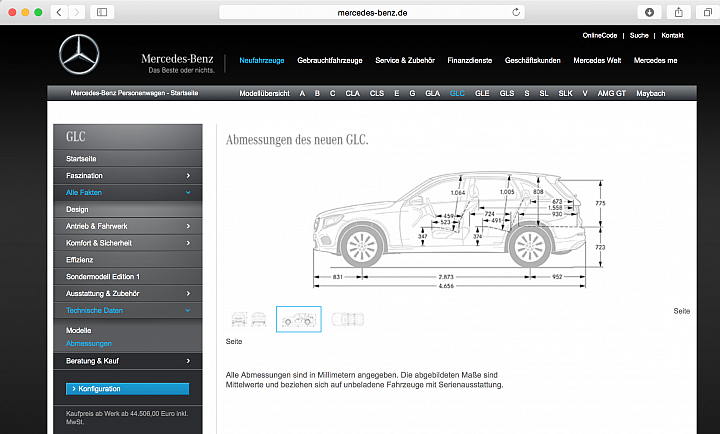The image size is (720, 434).
Task: Select the Neufahrzeuge menu item
Action: (262, 60)
